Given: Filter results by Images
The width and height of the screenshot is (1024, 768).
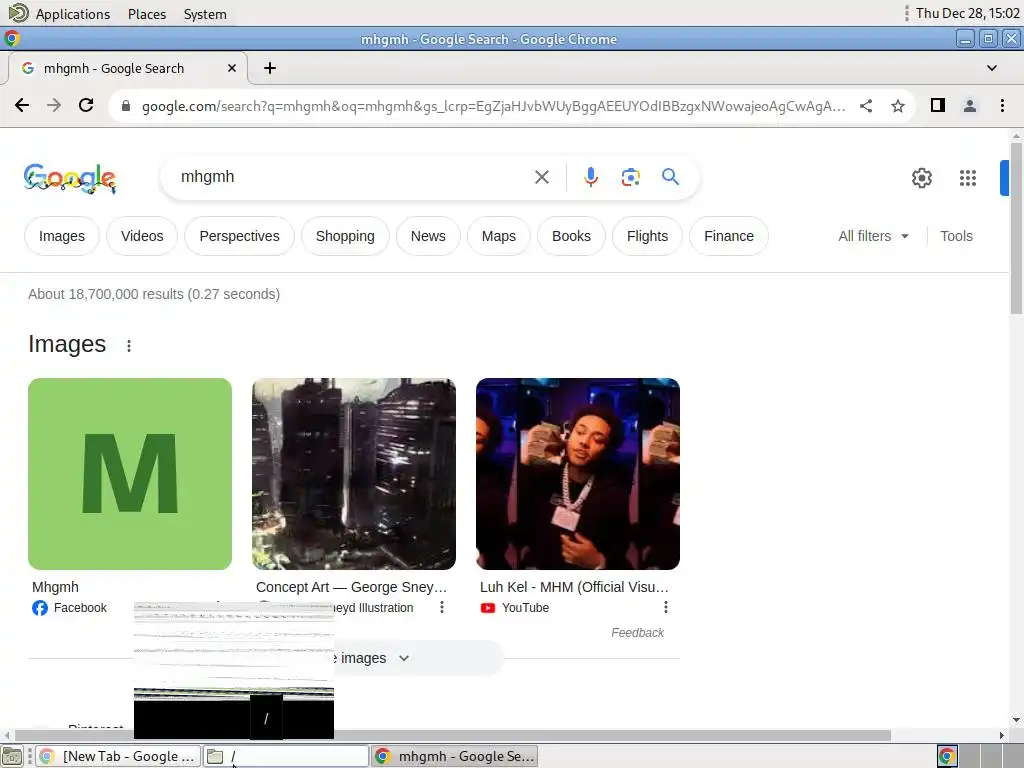Looking at the screenshot, I should pyautogui.click(x=61, y=236).
